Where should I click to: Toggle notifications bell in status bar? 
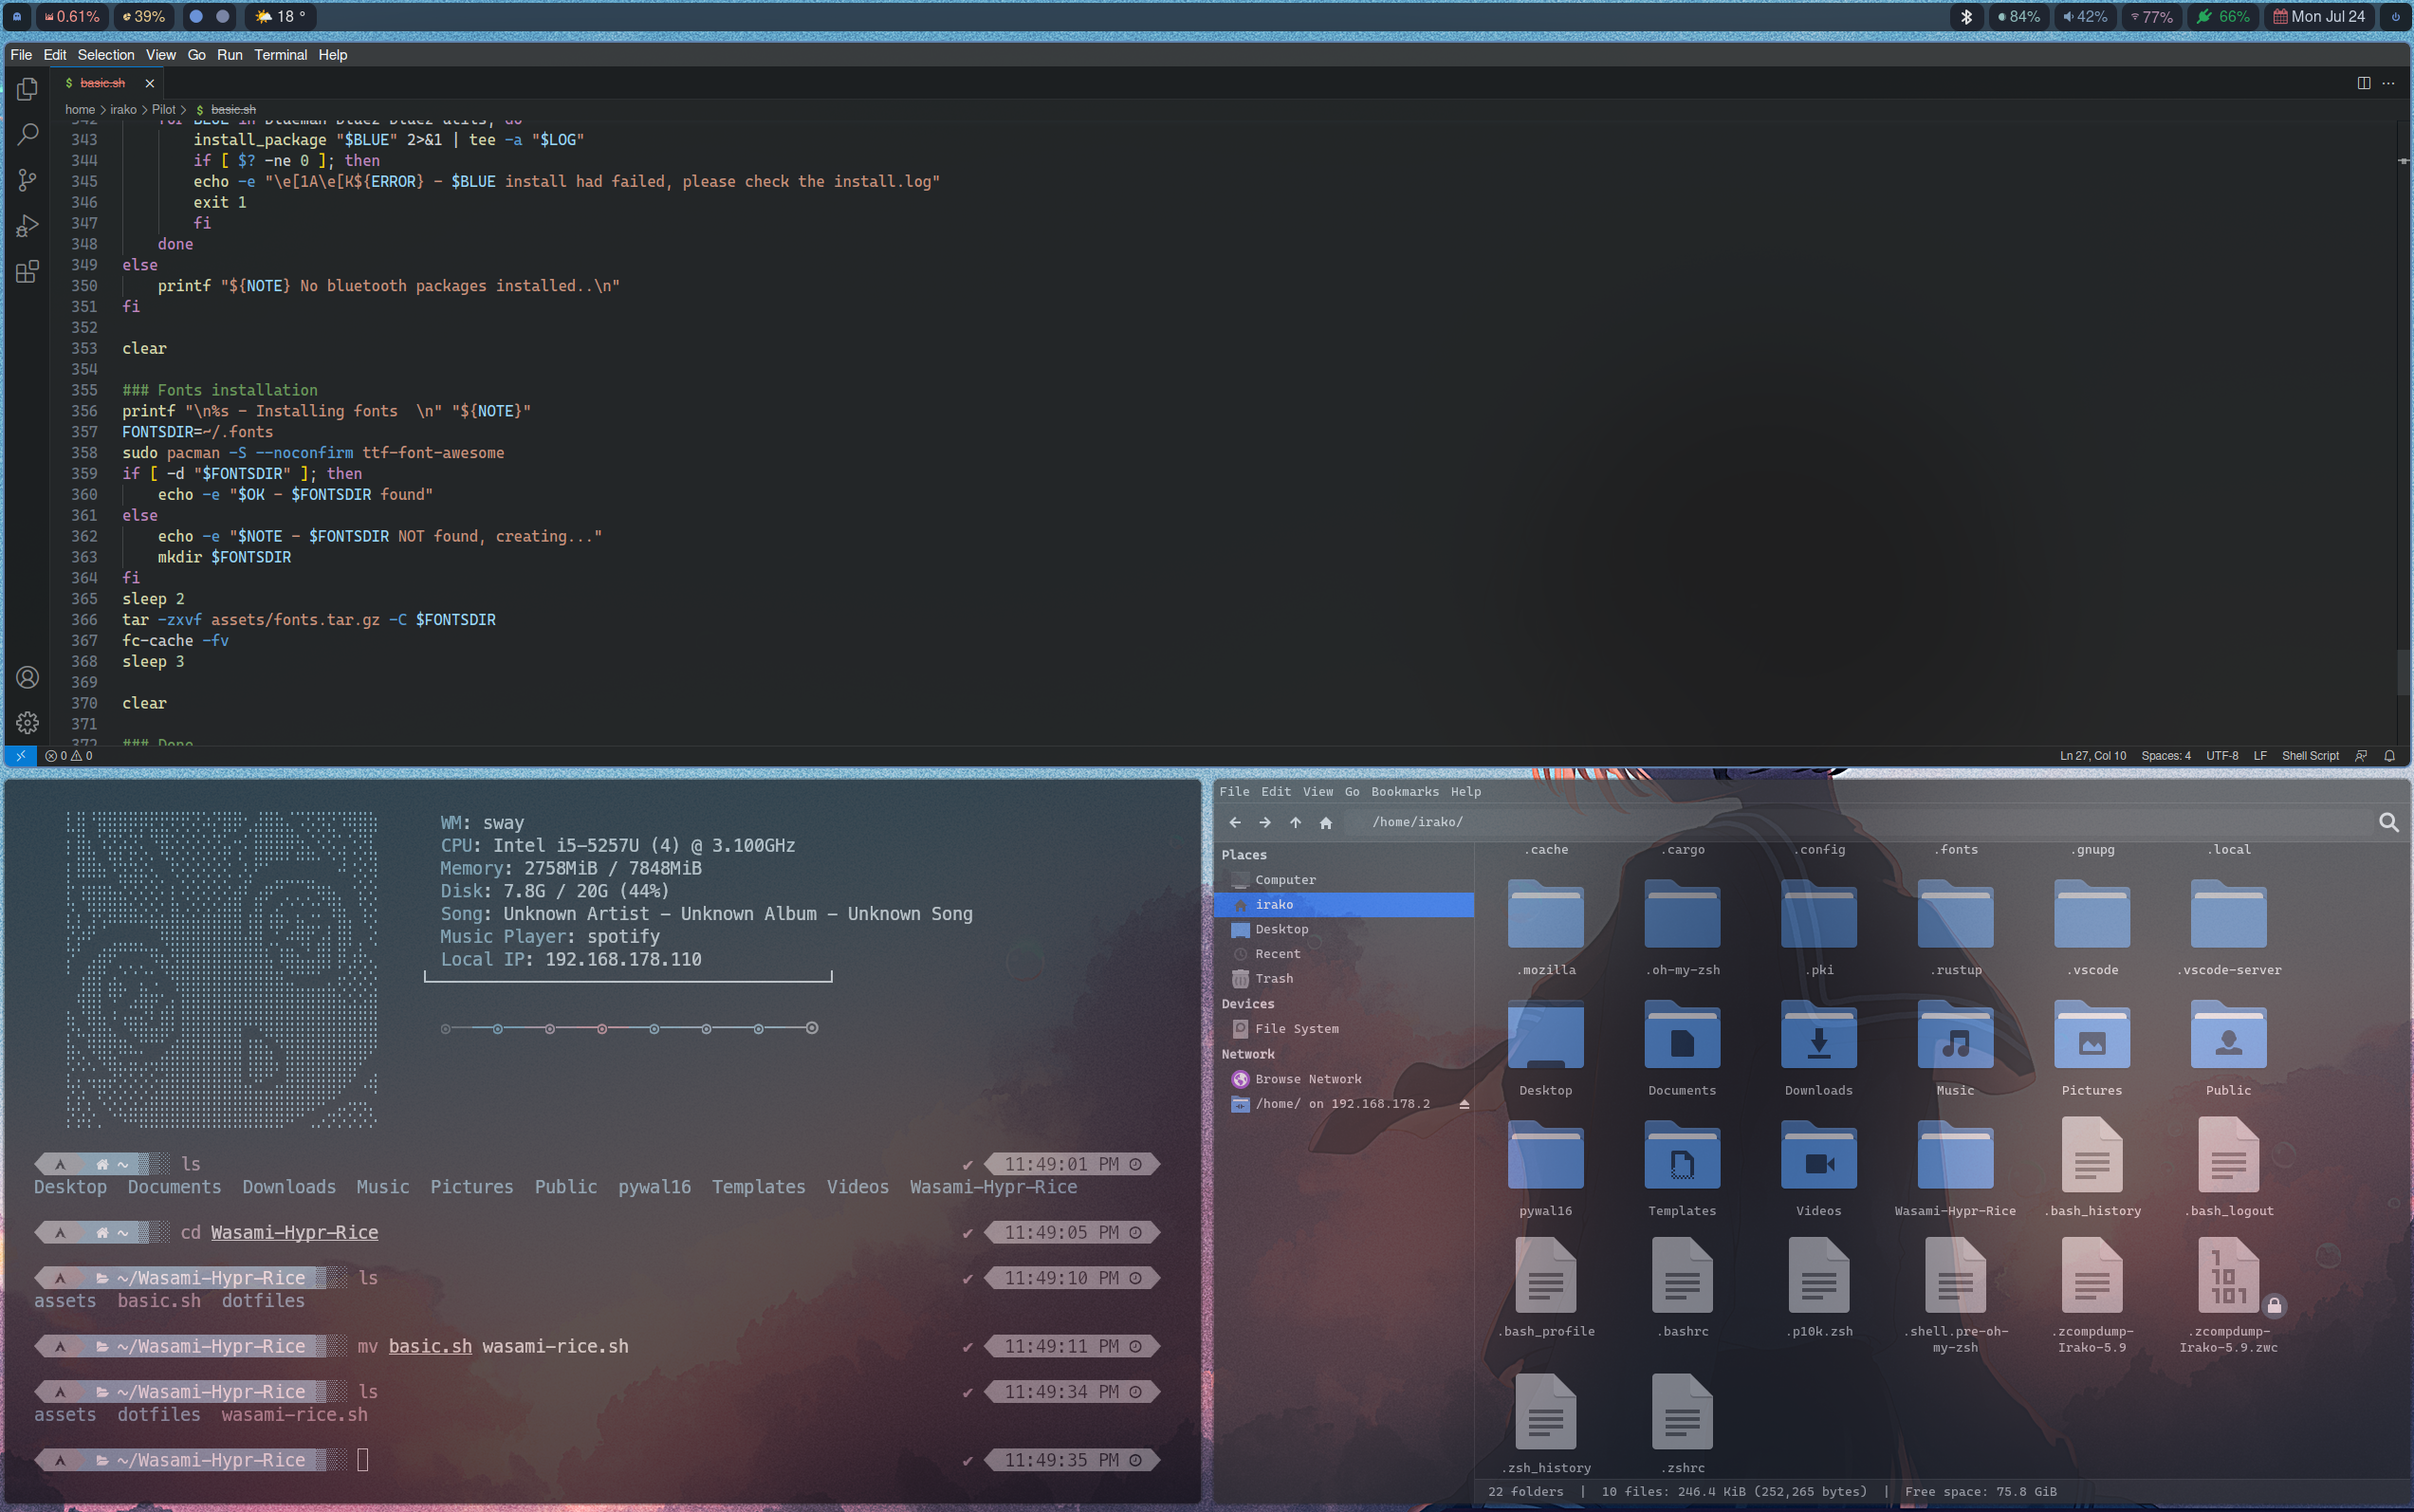[x=2389, y=756]
